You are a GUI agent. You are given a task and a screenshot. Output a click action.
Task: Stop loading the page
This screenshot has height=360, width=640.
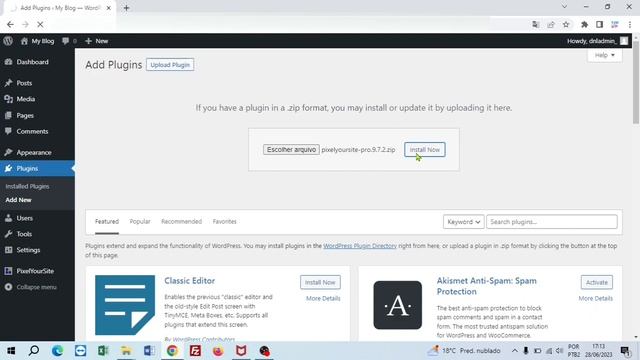coord(40,24)
